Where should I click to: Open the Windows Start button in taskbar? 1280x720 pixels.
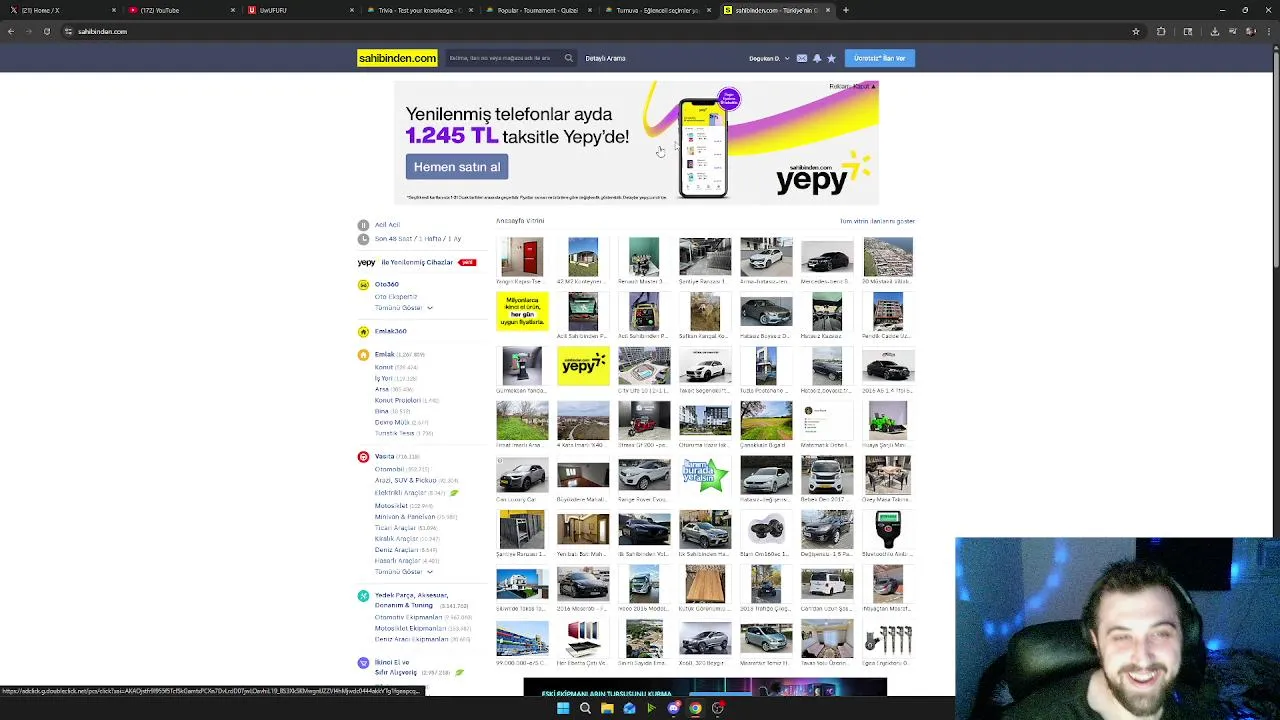click(x=563, y=708)
